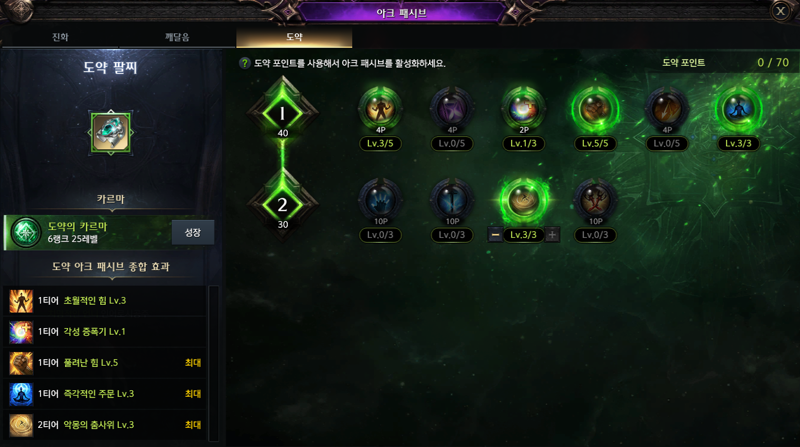The image size is (800, 447).
Task: Select tier 2 diamond marker
Action: [x=282, y=205]
